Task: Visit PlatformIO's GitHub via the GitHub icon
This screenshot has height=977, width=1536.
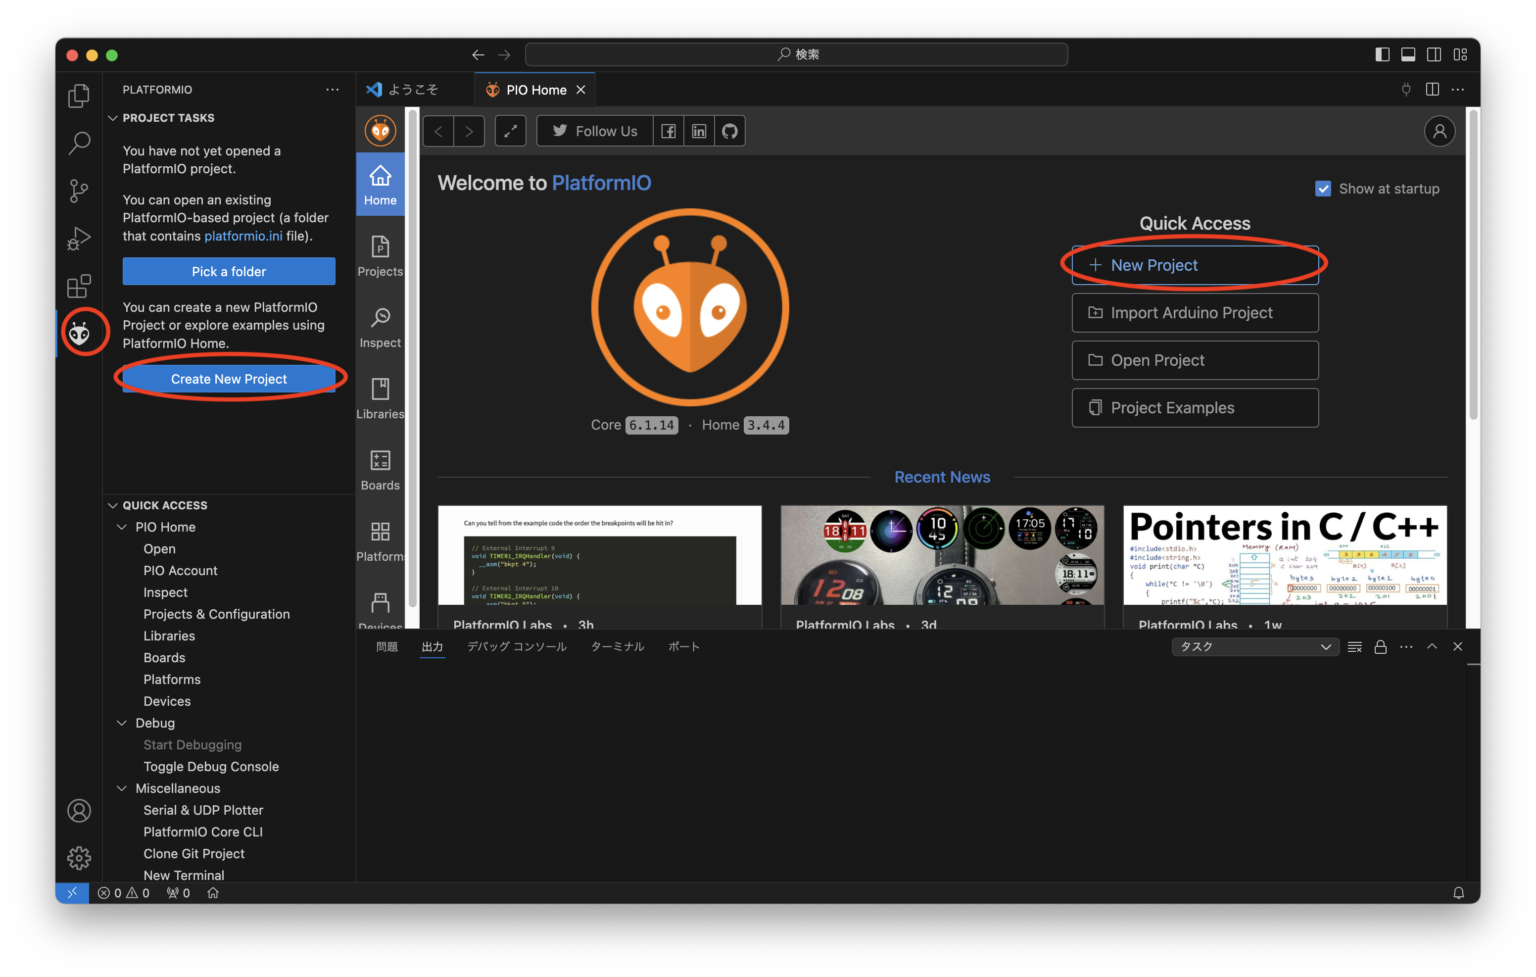Action: [729, 130]
